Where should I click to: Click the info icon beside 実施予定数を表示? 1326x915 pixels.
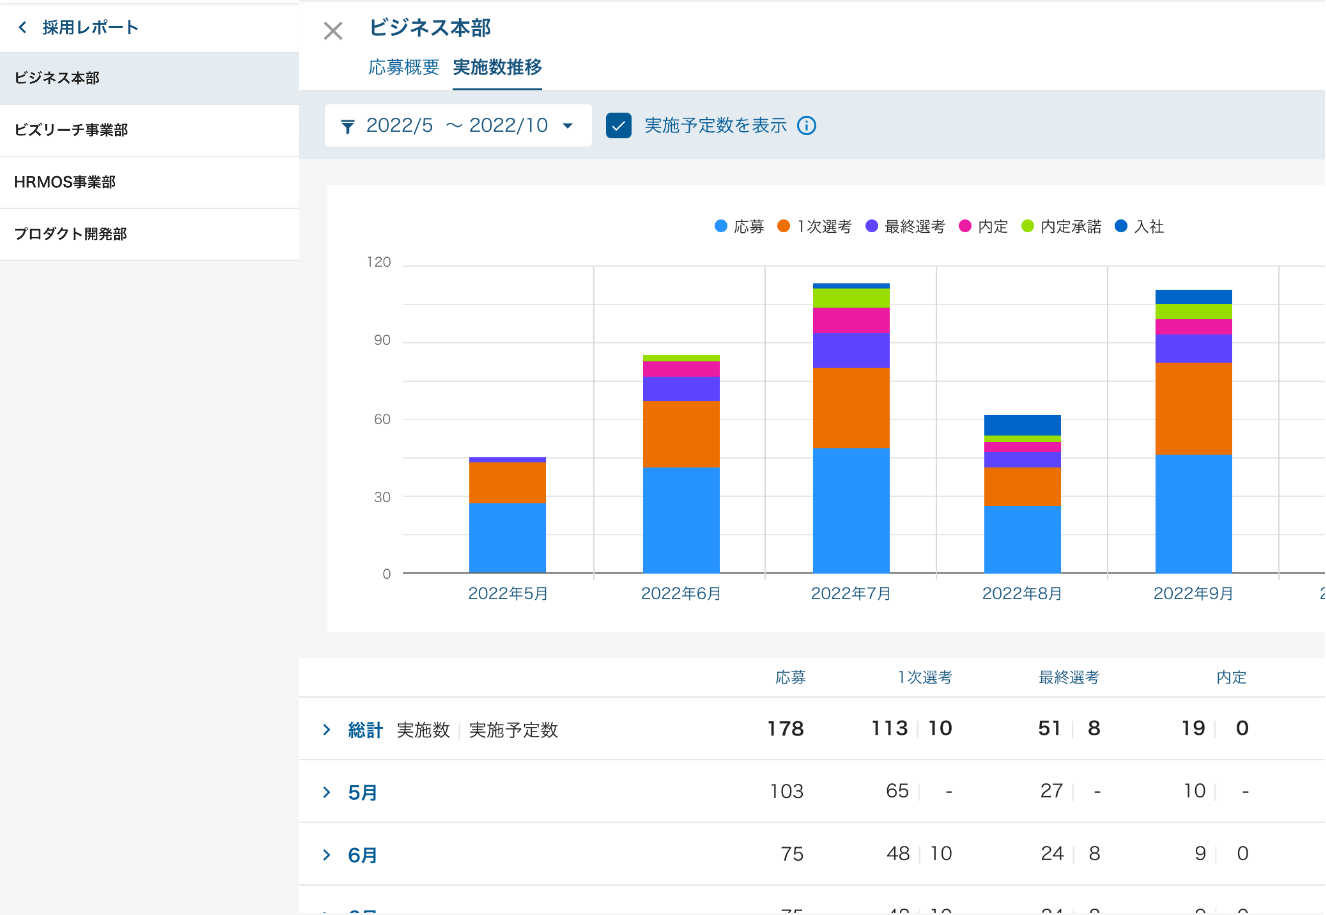(807, 126)
